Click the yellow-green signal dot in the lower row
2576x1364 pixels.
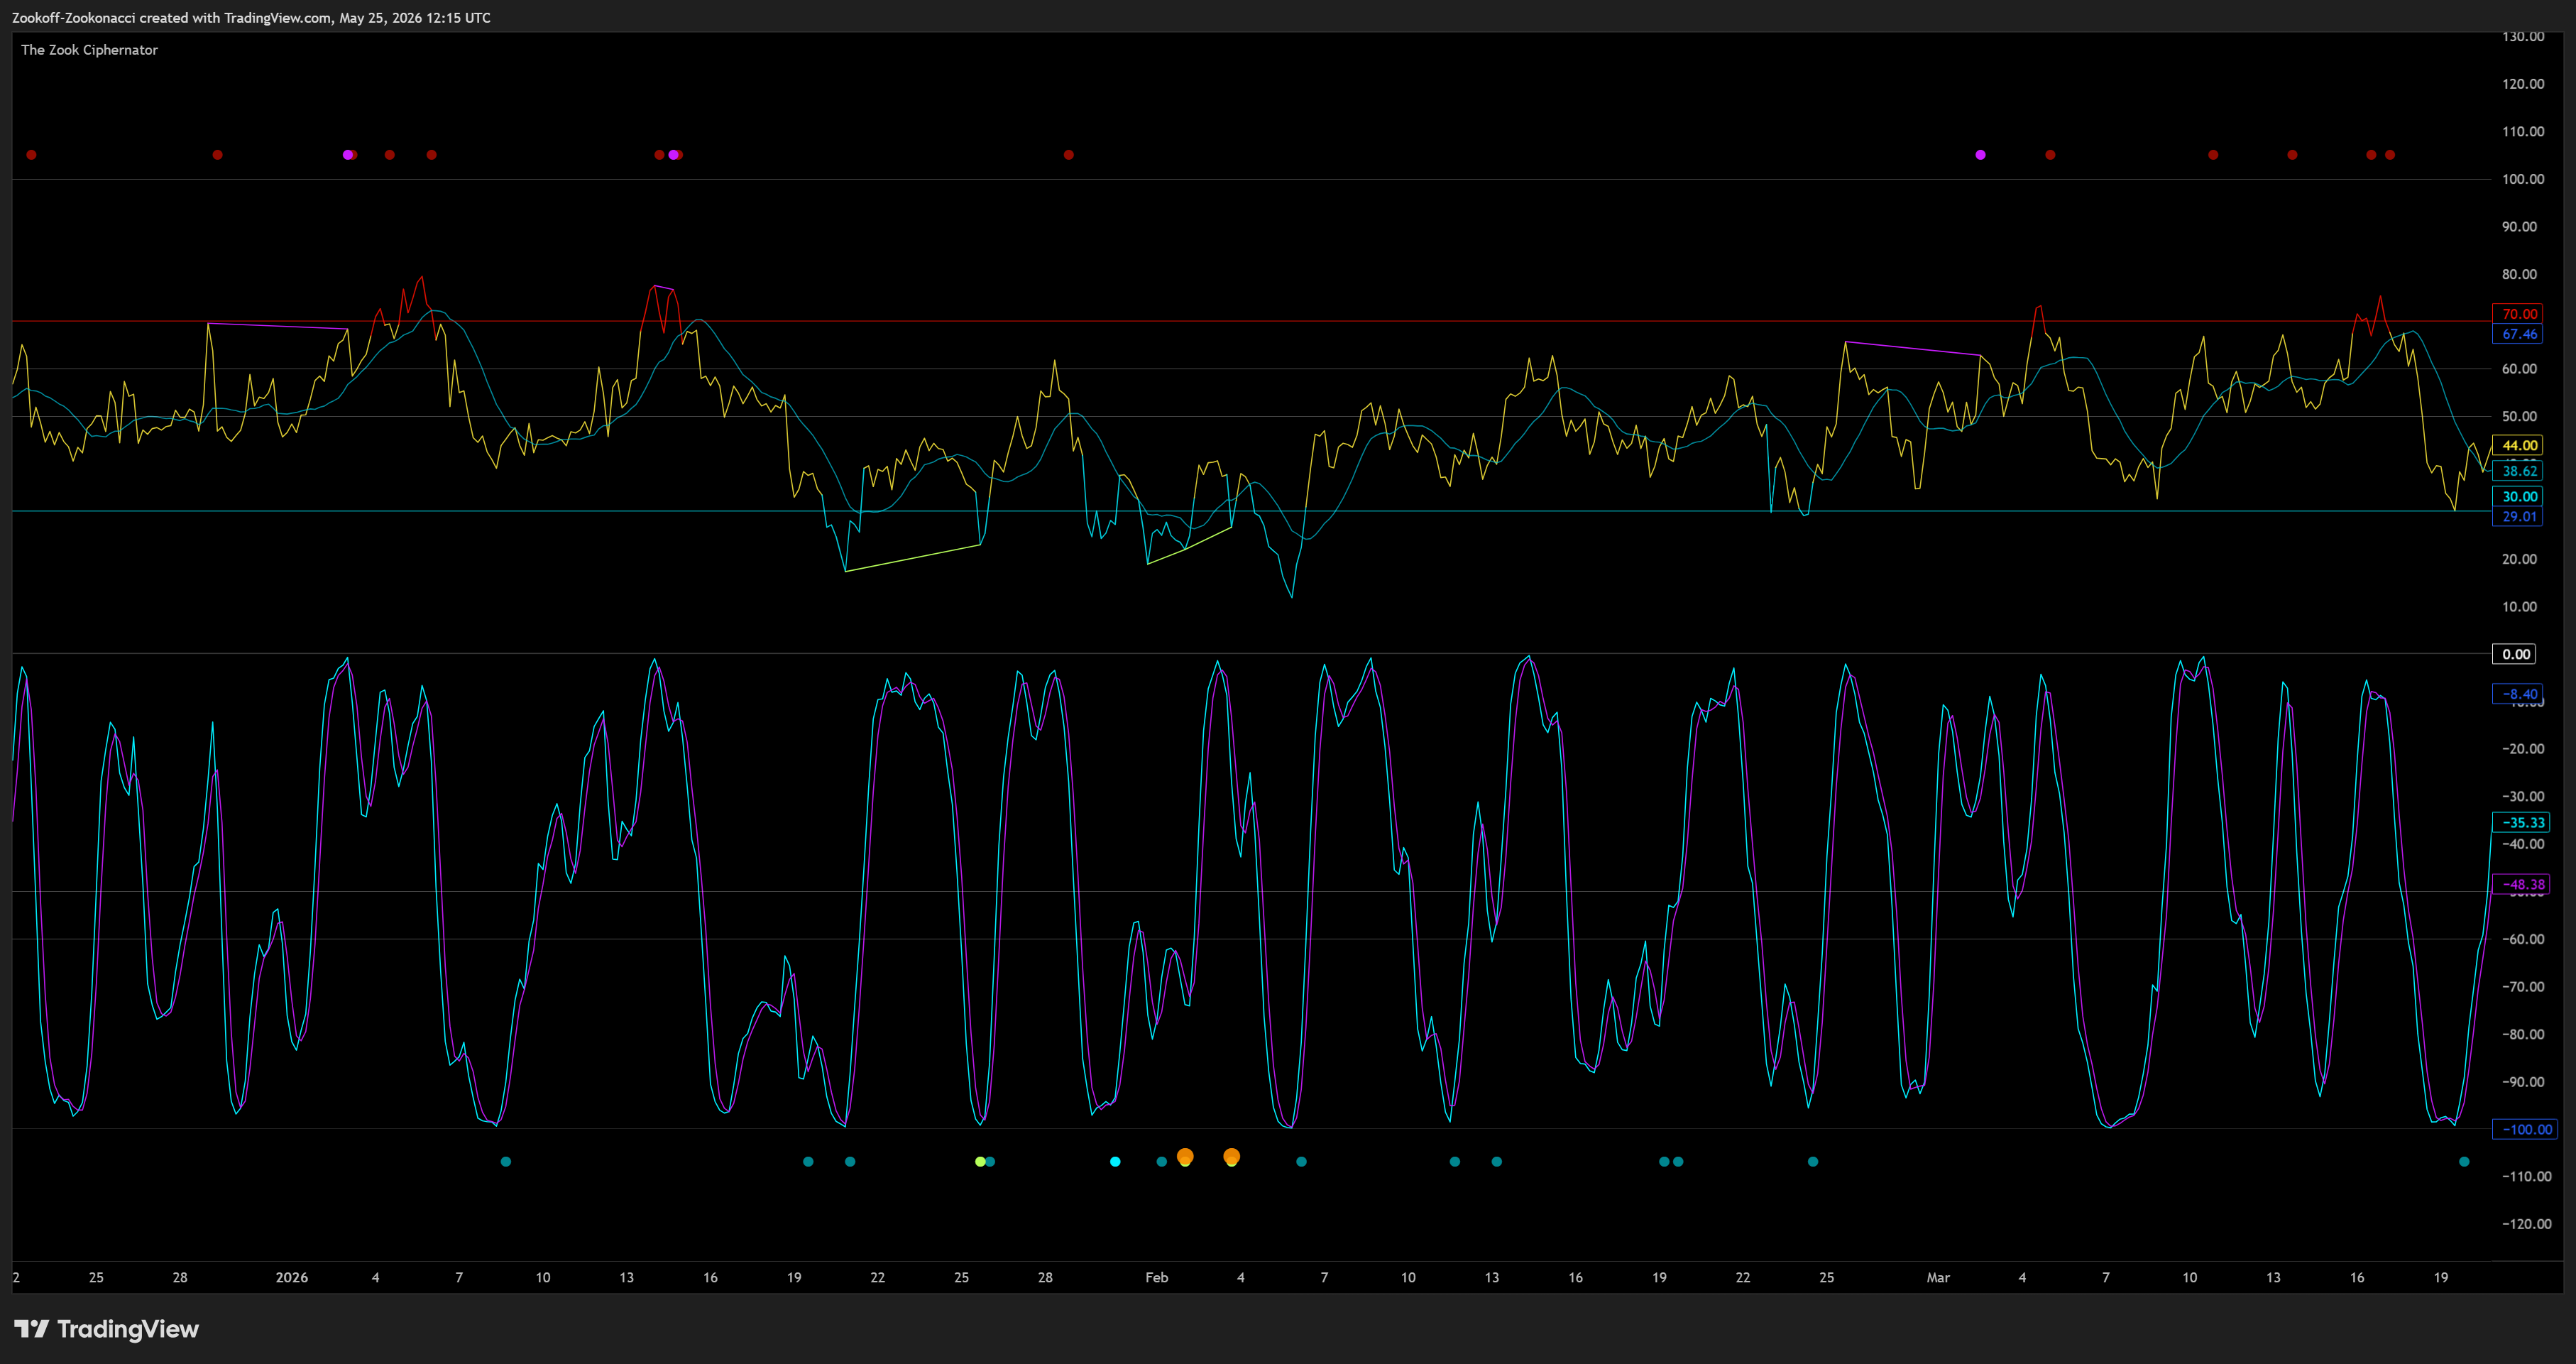[980, 1162]
